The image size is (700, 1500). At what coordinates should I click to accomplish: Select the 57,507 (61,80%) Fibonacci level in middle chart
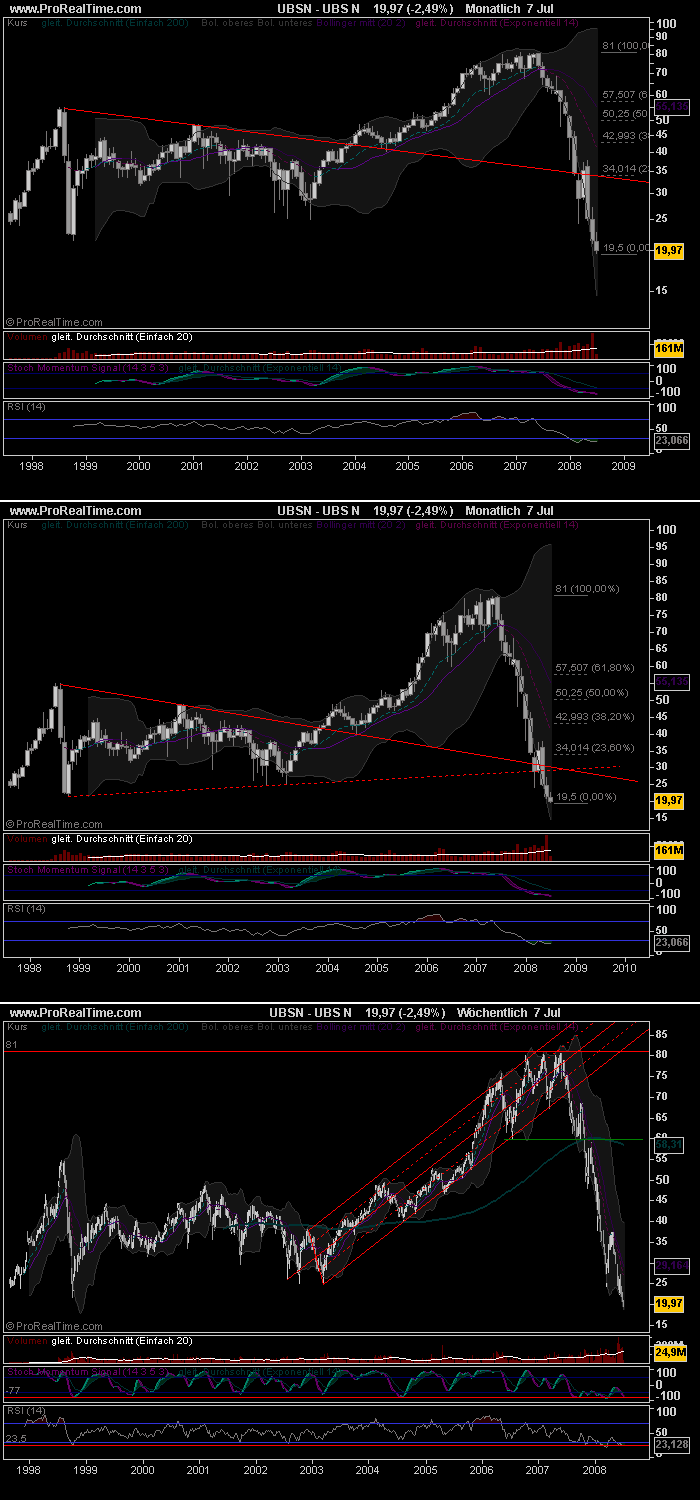click(591, 666)
